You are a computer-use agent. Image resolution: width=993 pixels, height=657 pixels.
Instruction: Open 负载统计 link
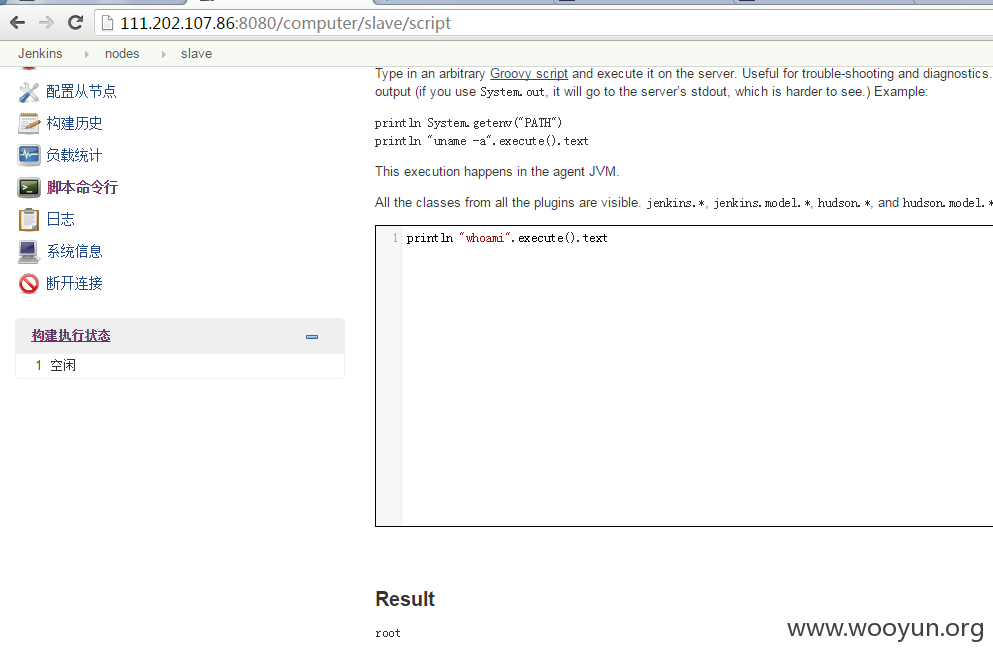[74, 155]
